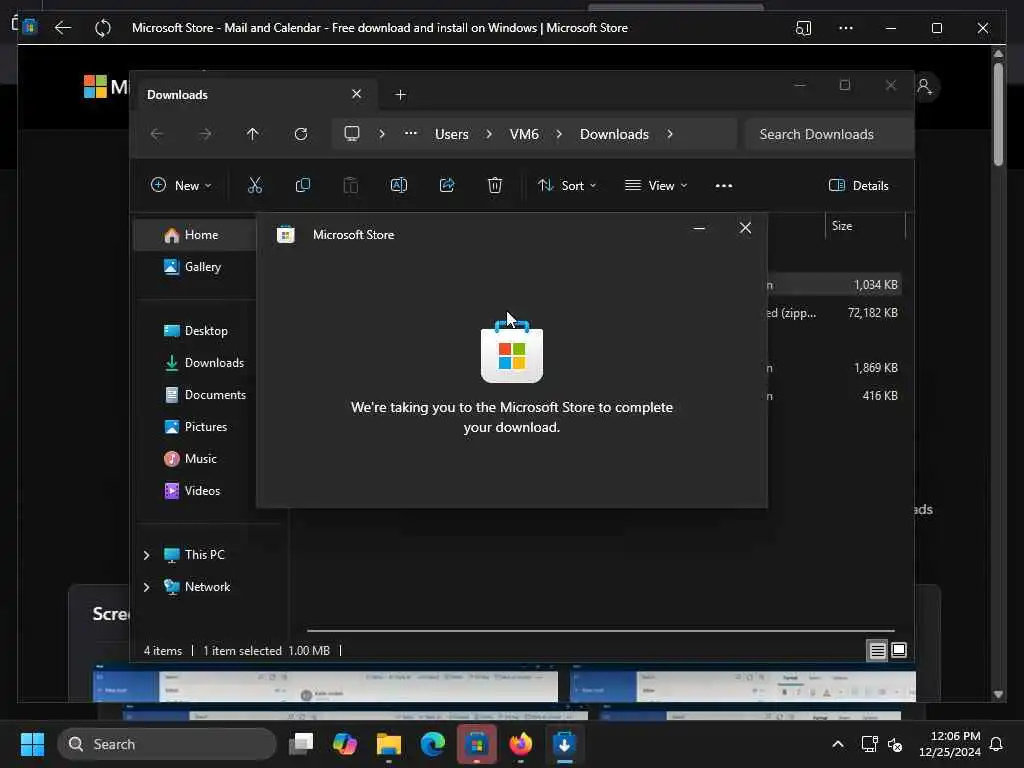This screenshot has height=768, width=1024.
Task: Click the horizontal scrollbar in the file list
Action: (x=601, y=631)
